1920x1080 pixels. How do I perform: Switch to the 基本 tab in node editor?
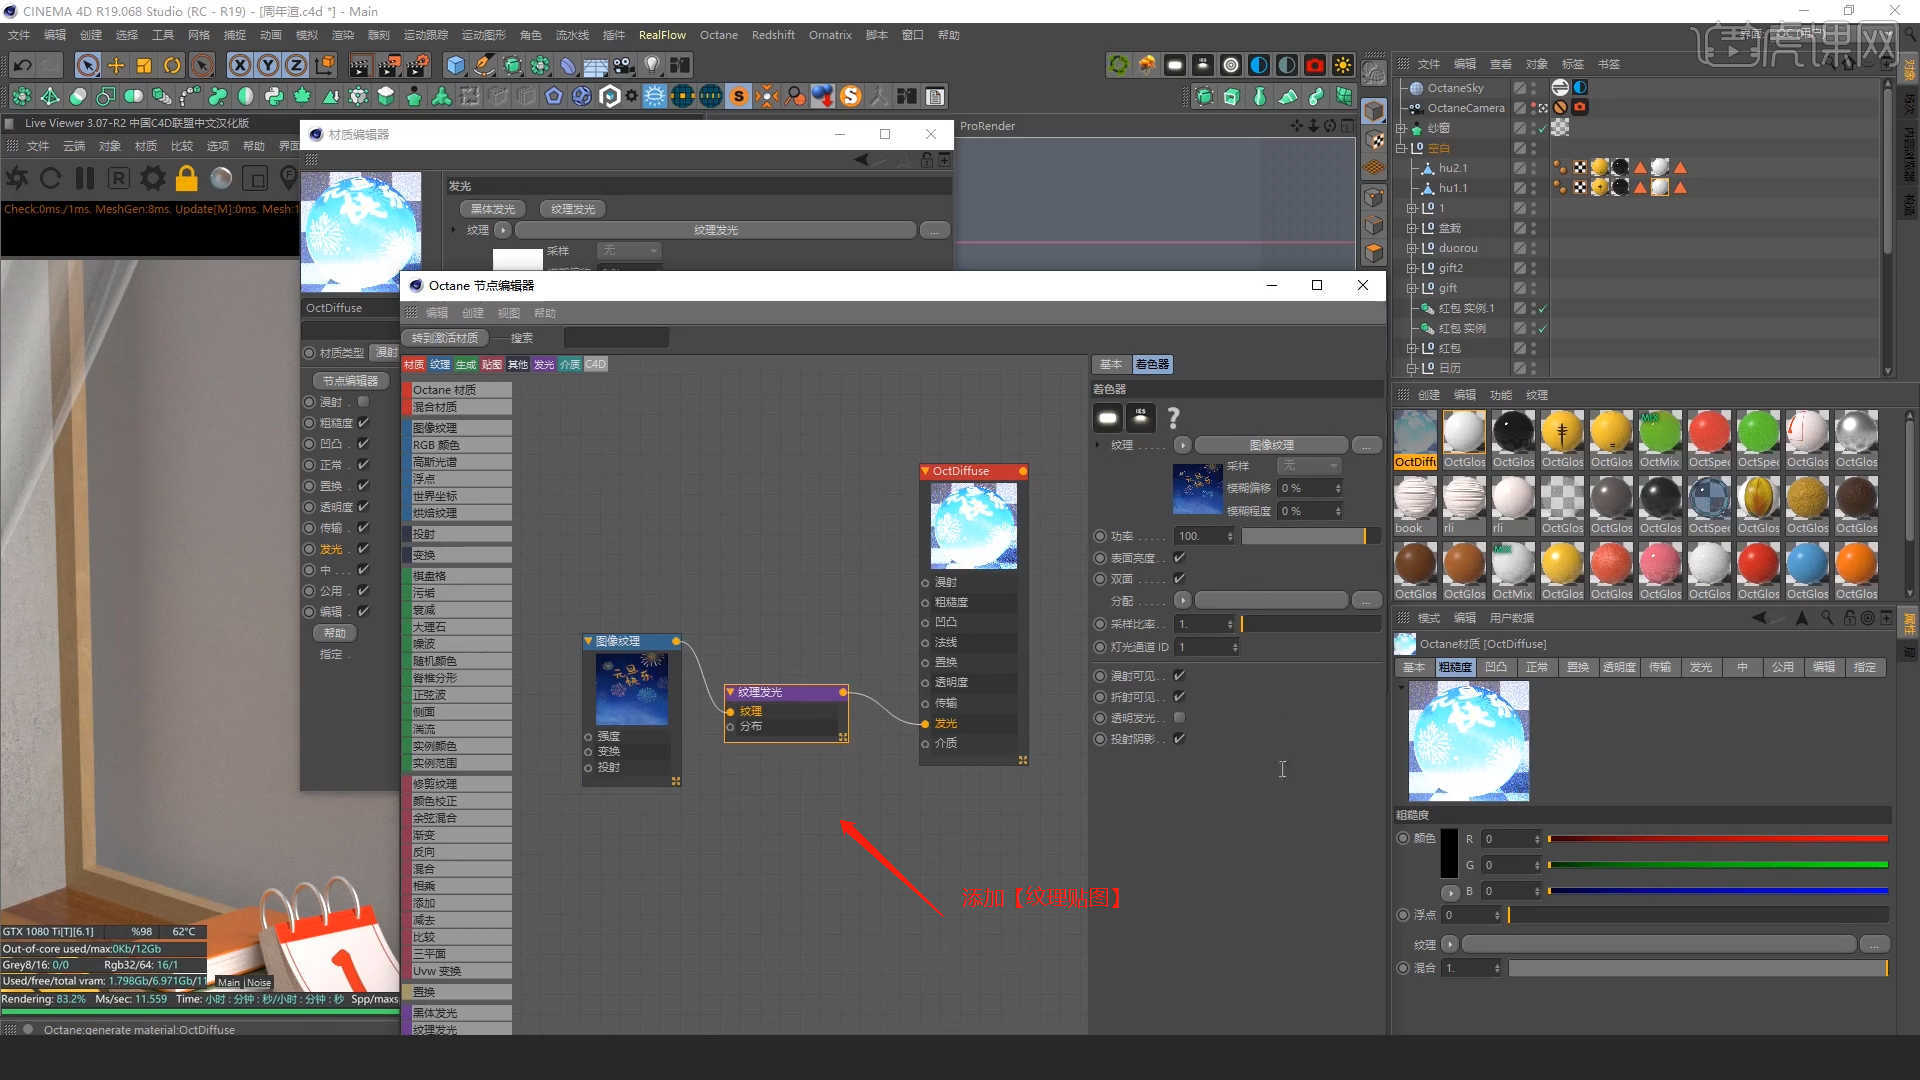pos(1110,365)
